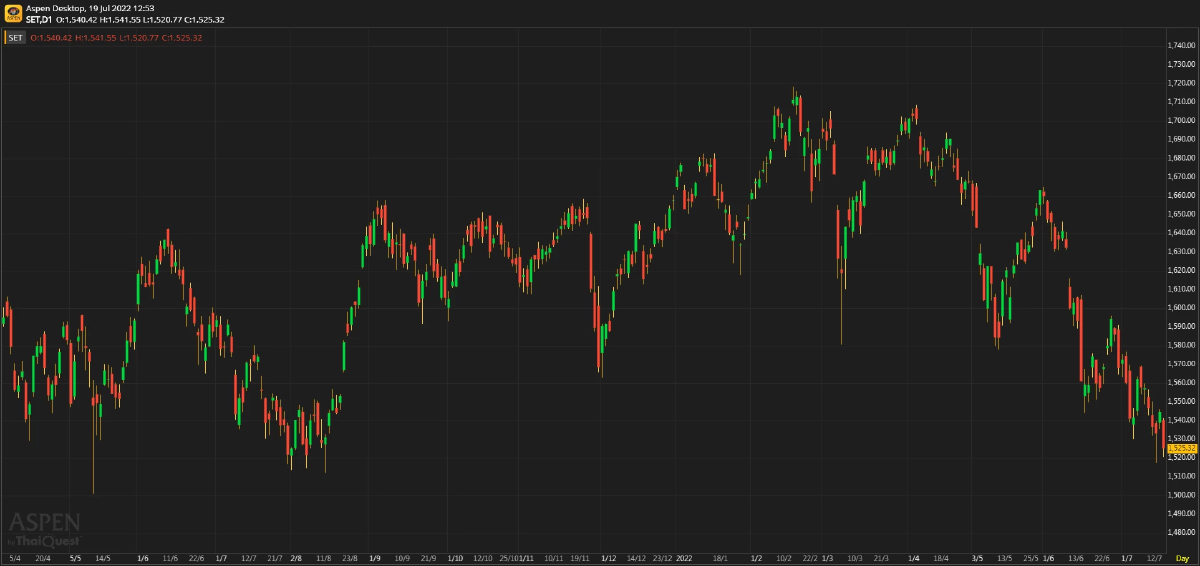Click the red C:1,525.32 legend value

[x=181, y=37]
